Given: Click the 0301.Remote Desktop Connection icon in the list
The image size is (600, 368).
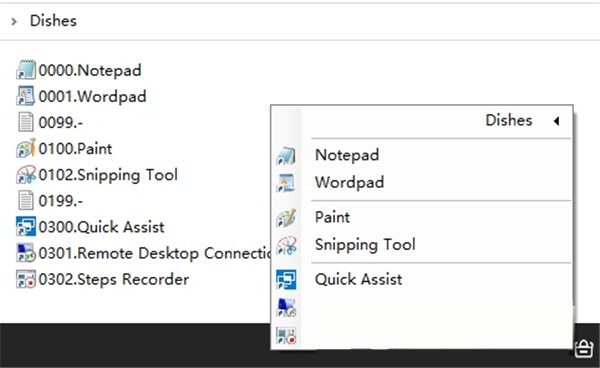Looking at the screenshot, I should tap(26, 253).
